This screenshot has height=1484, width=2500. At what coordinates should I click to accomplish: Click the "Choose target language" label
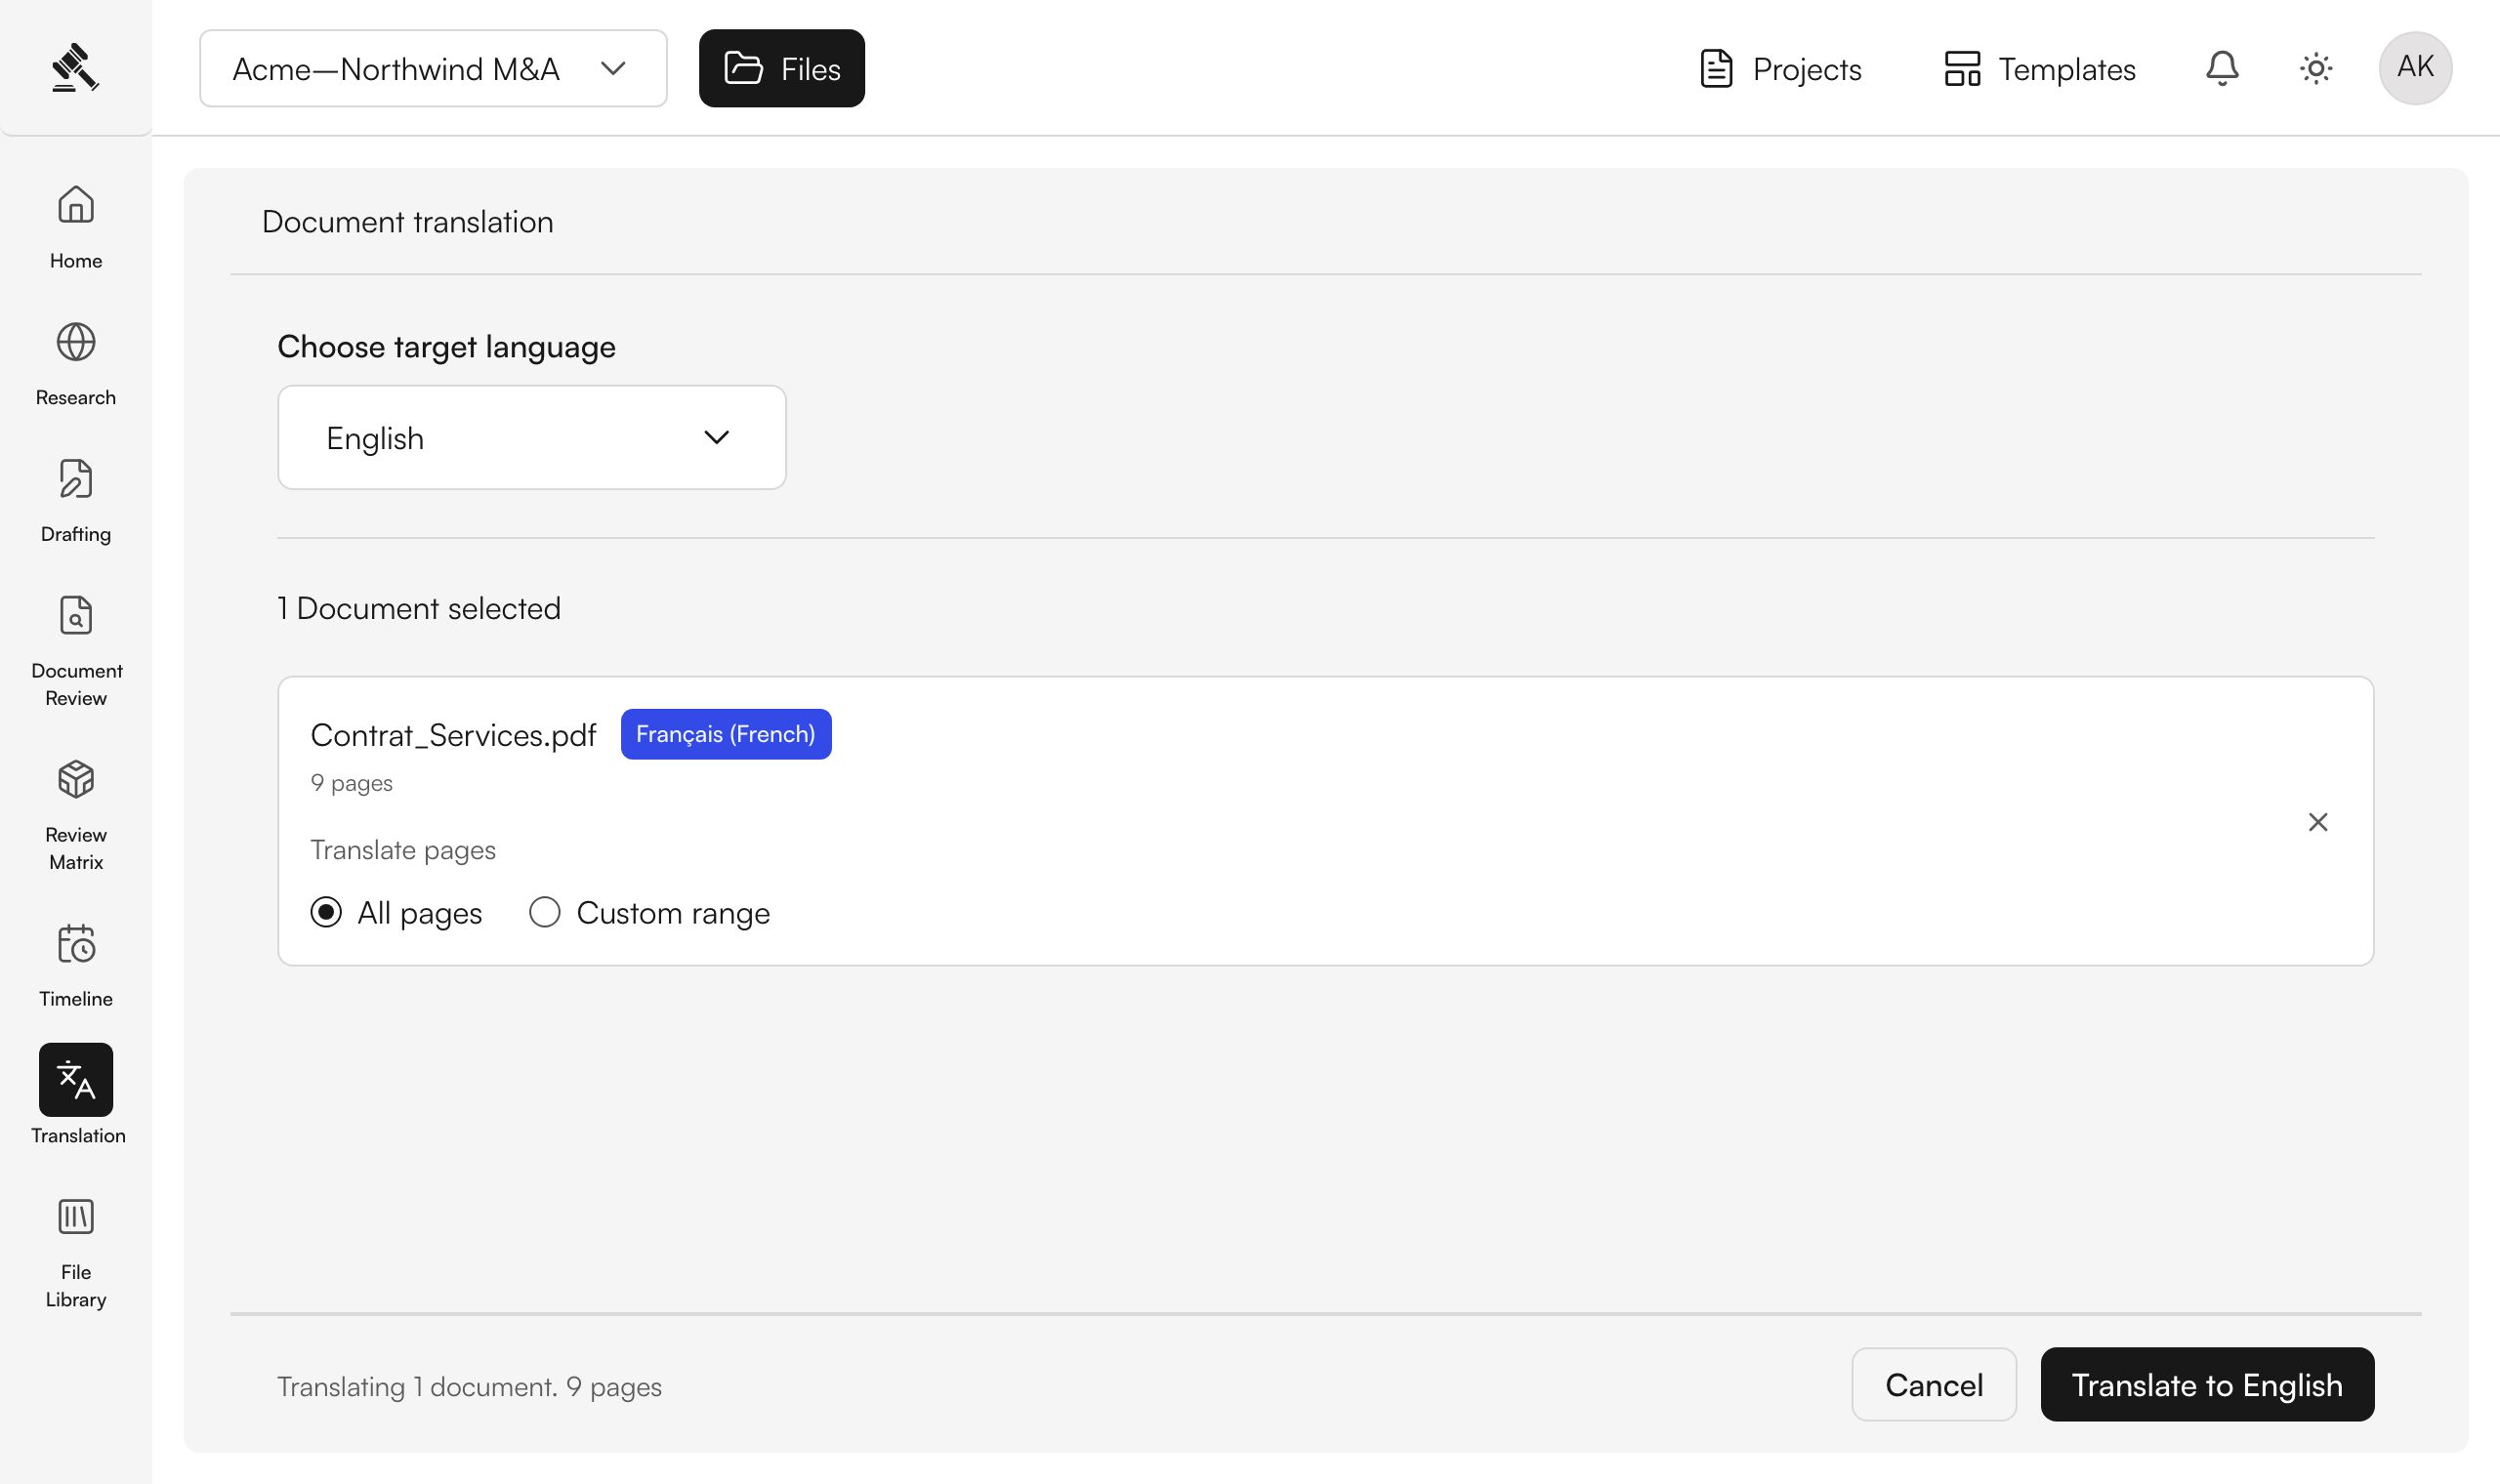pos(446,347)
